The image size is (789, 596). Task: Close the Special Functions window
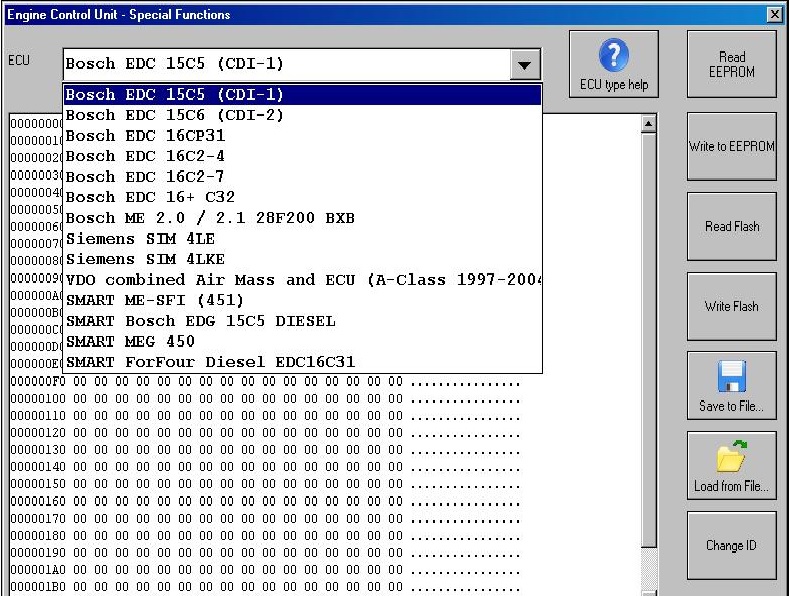[775, 15]
